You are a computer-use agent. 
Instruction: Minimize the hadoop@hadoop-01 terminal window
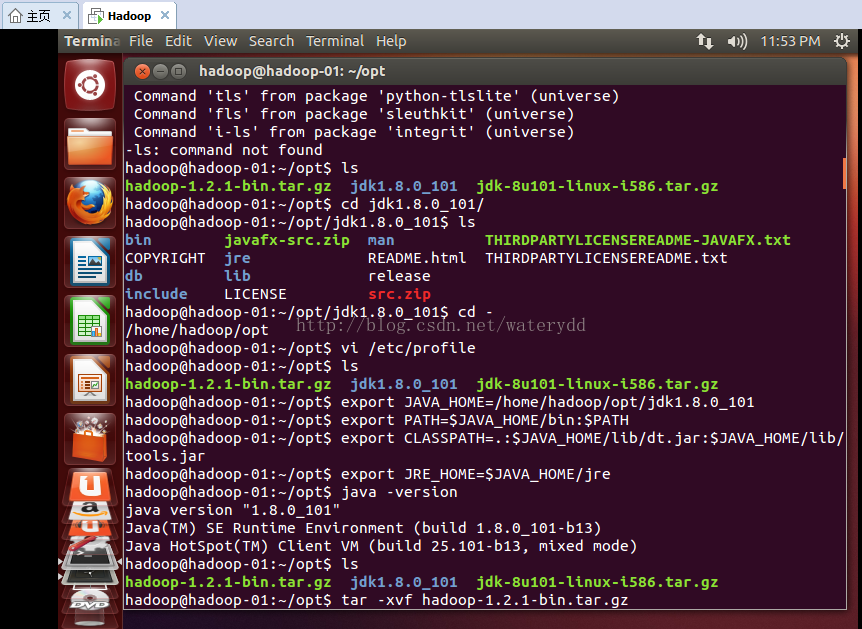(160, 71)
